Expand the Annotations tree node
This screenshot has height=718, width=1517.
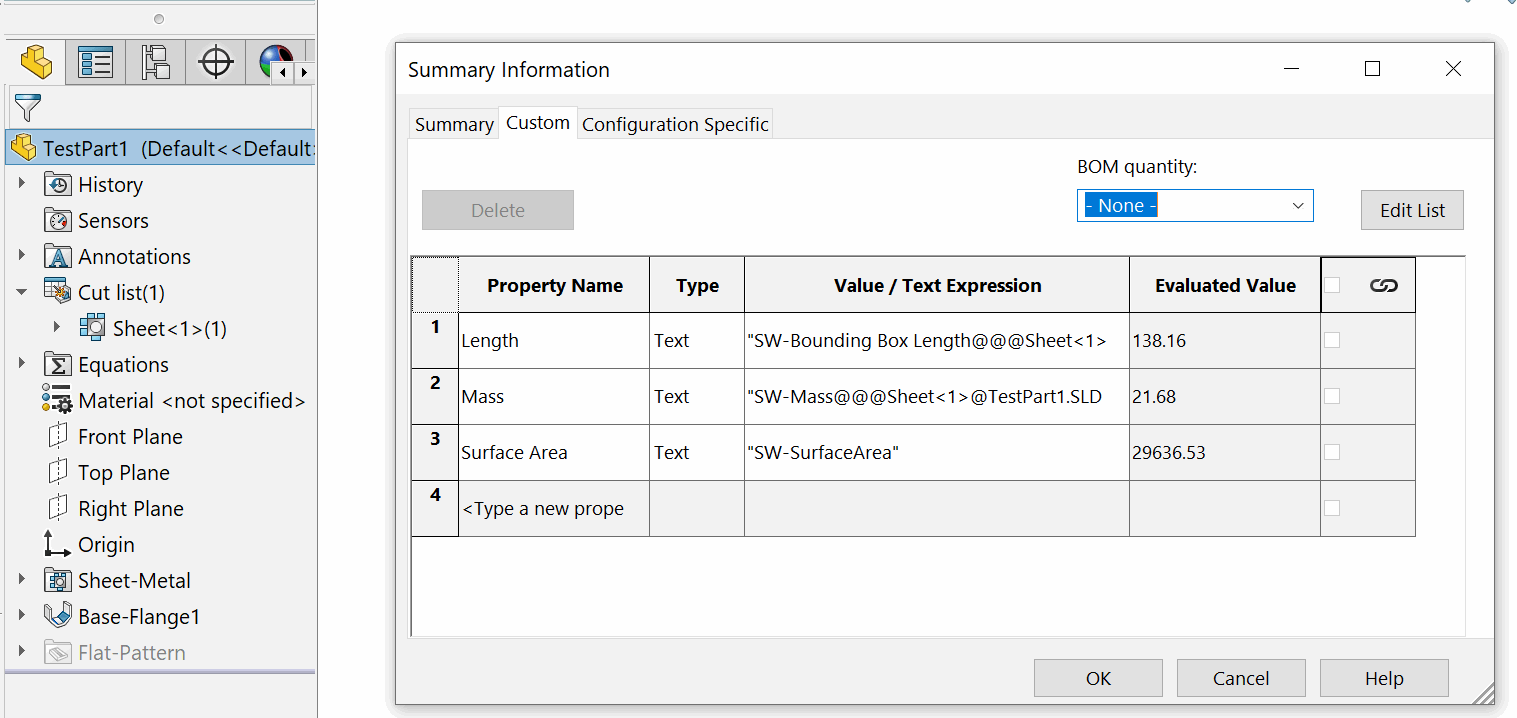pyautogui.click(x=22, y=256)
